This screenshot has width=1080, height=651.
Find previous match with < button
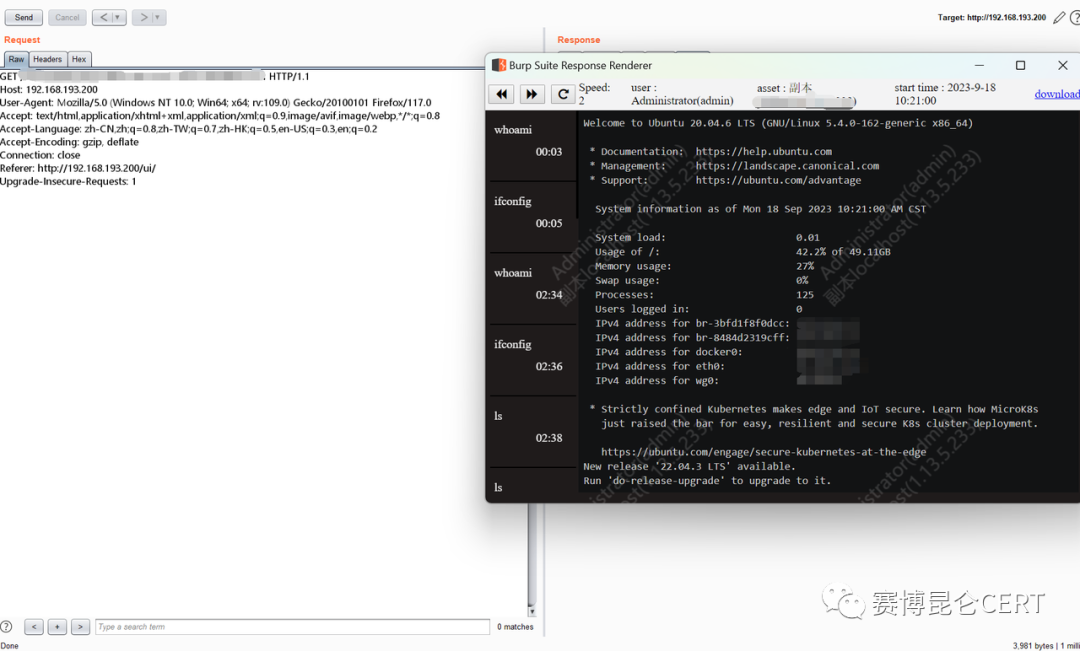pos(34,627)
